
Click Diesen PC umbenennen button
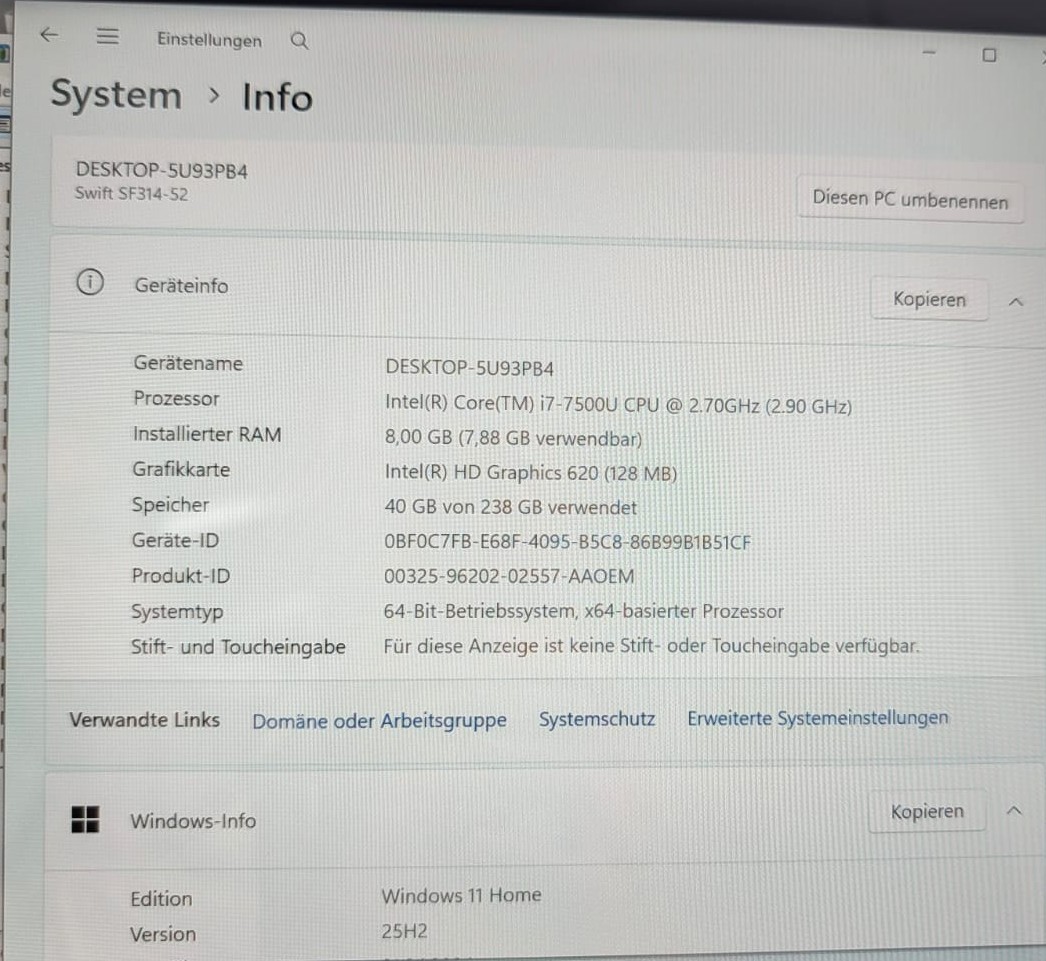point(910,199)
